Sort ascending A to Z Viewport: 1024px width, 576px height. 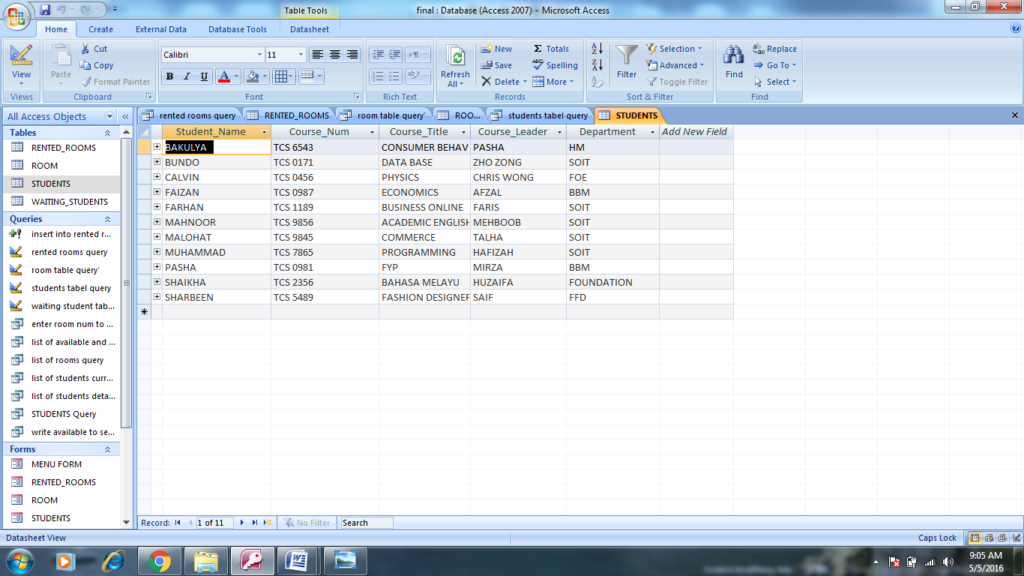[x=597, y=49]
